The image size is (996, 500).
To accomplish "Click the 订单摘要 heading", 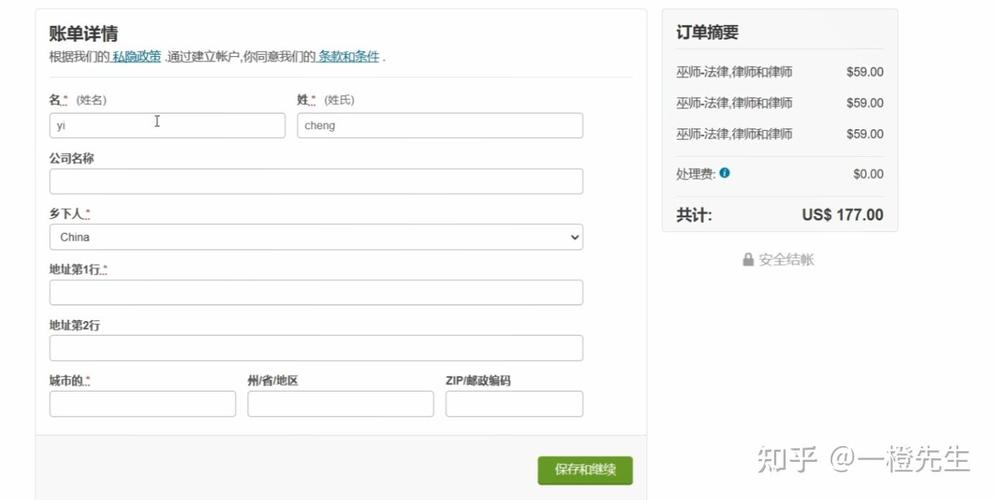I will (x=707, y=32).
